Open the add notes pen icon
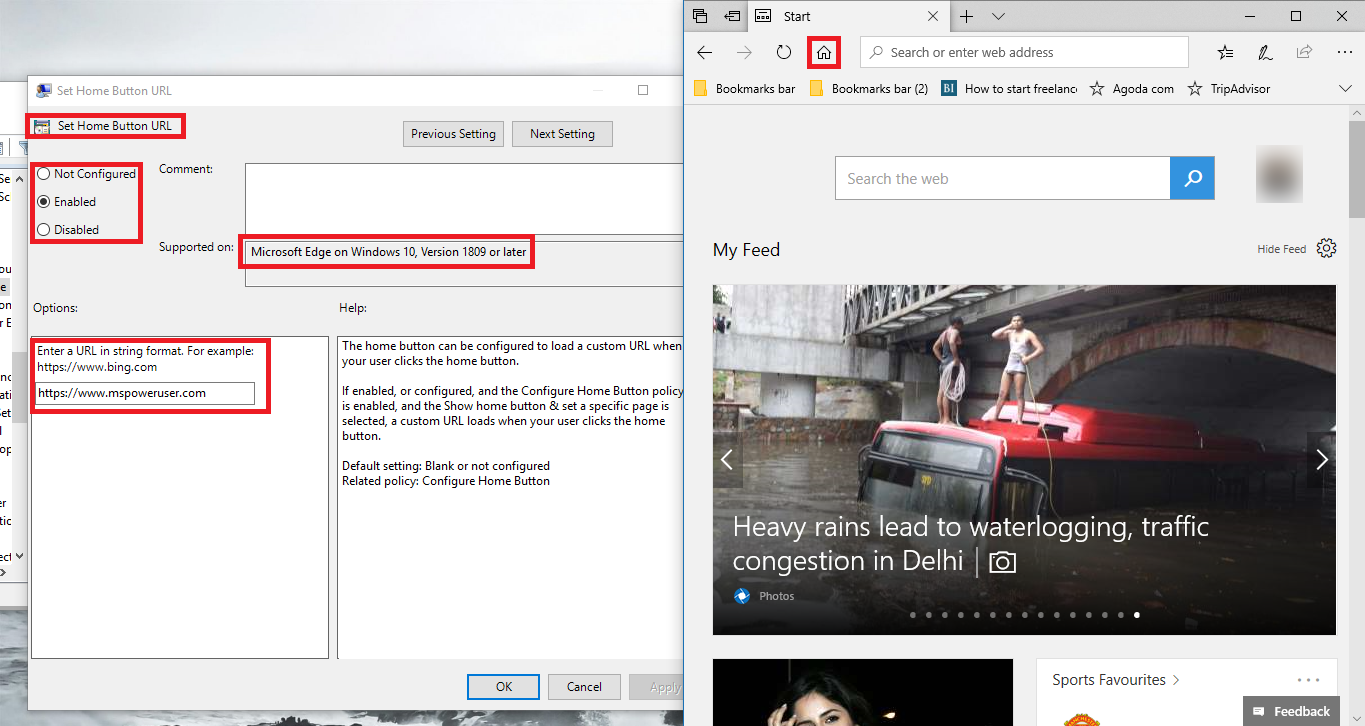The width and height of the screenshot is (1365, 726). pos(1265,52)
